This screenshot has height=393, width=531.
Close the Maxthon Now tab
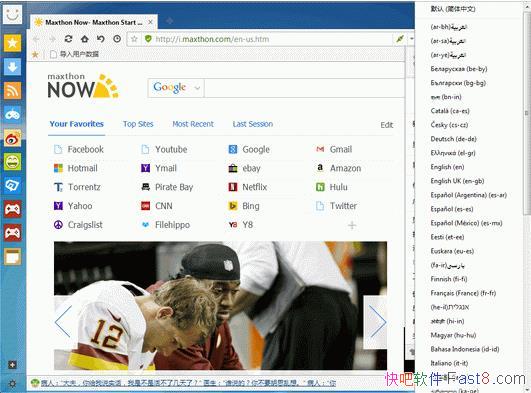click(x=150, y=22)
